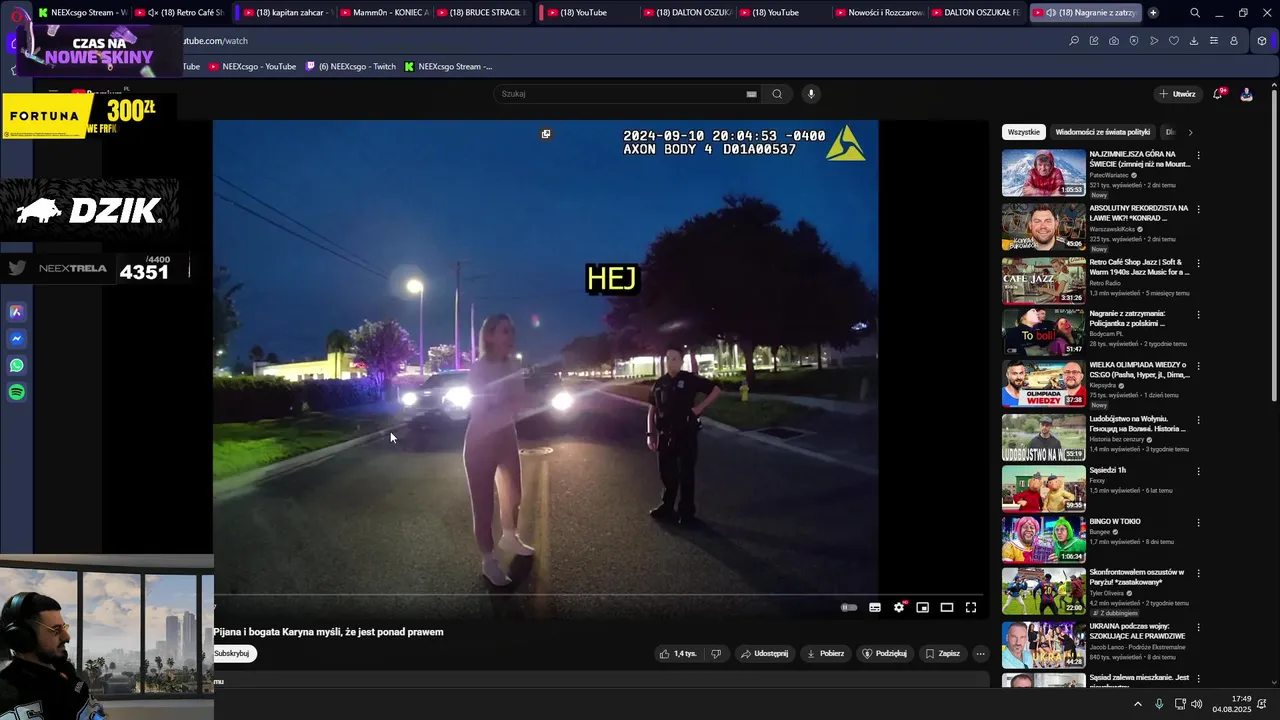
Task: Open video player settings gear
Action: click(899, 607)
